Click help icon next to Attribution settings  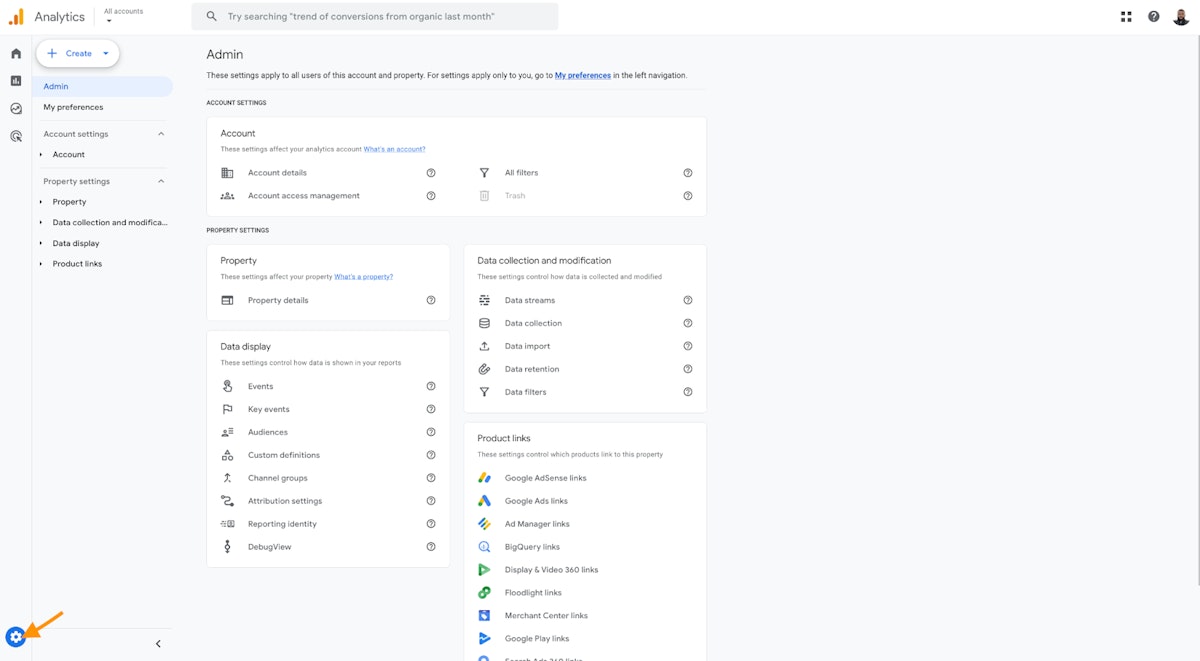coord(431,501)
